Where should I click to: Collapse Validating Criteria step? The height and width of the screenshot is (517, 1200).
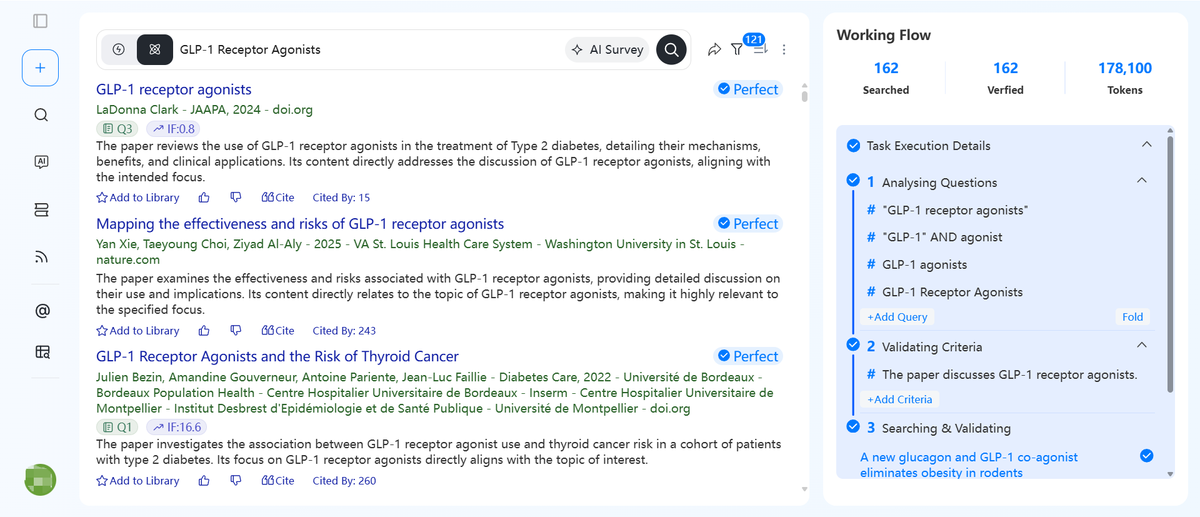pyautogui.click(x=1141, y=346)
